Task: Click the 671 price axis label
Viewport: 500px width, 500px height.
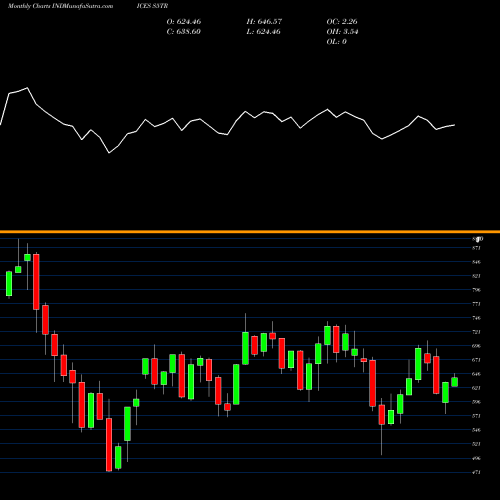Action: pyautogui.click(x=476, y=360)
